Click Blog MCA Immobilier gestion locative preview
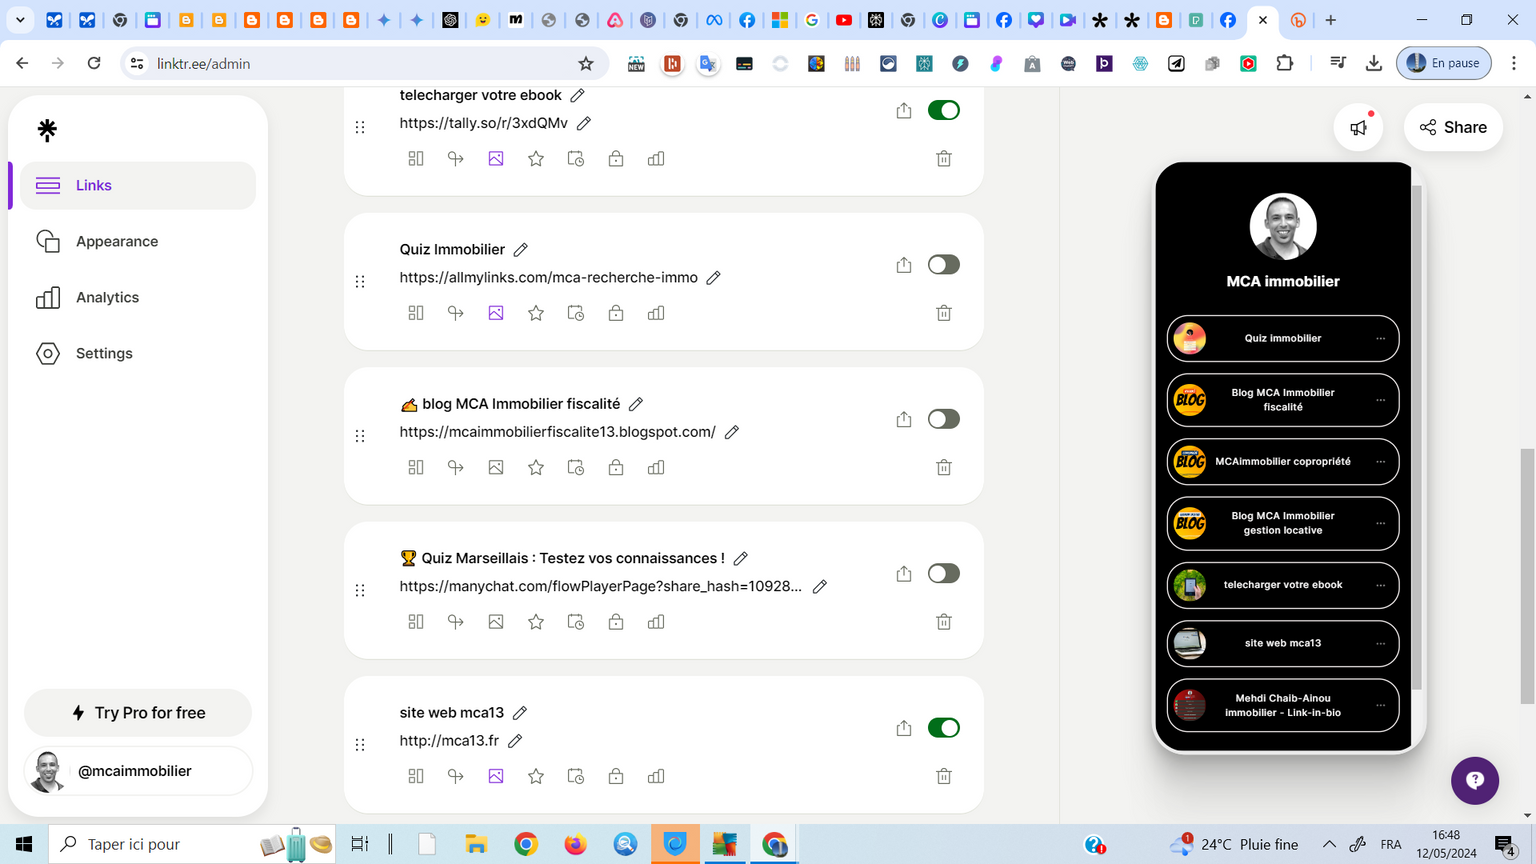Viewport: 1536px width, 864px height. 1282,523
